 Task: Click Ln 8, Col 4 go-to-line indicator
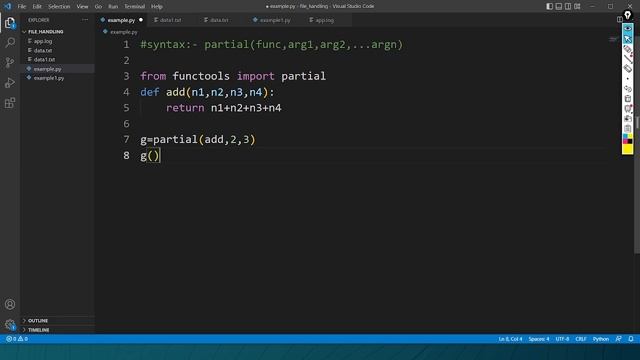click(510, 339)
